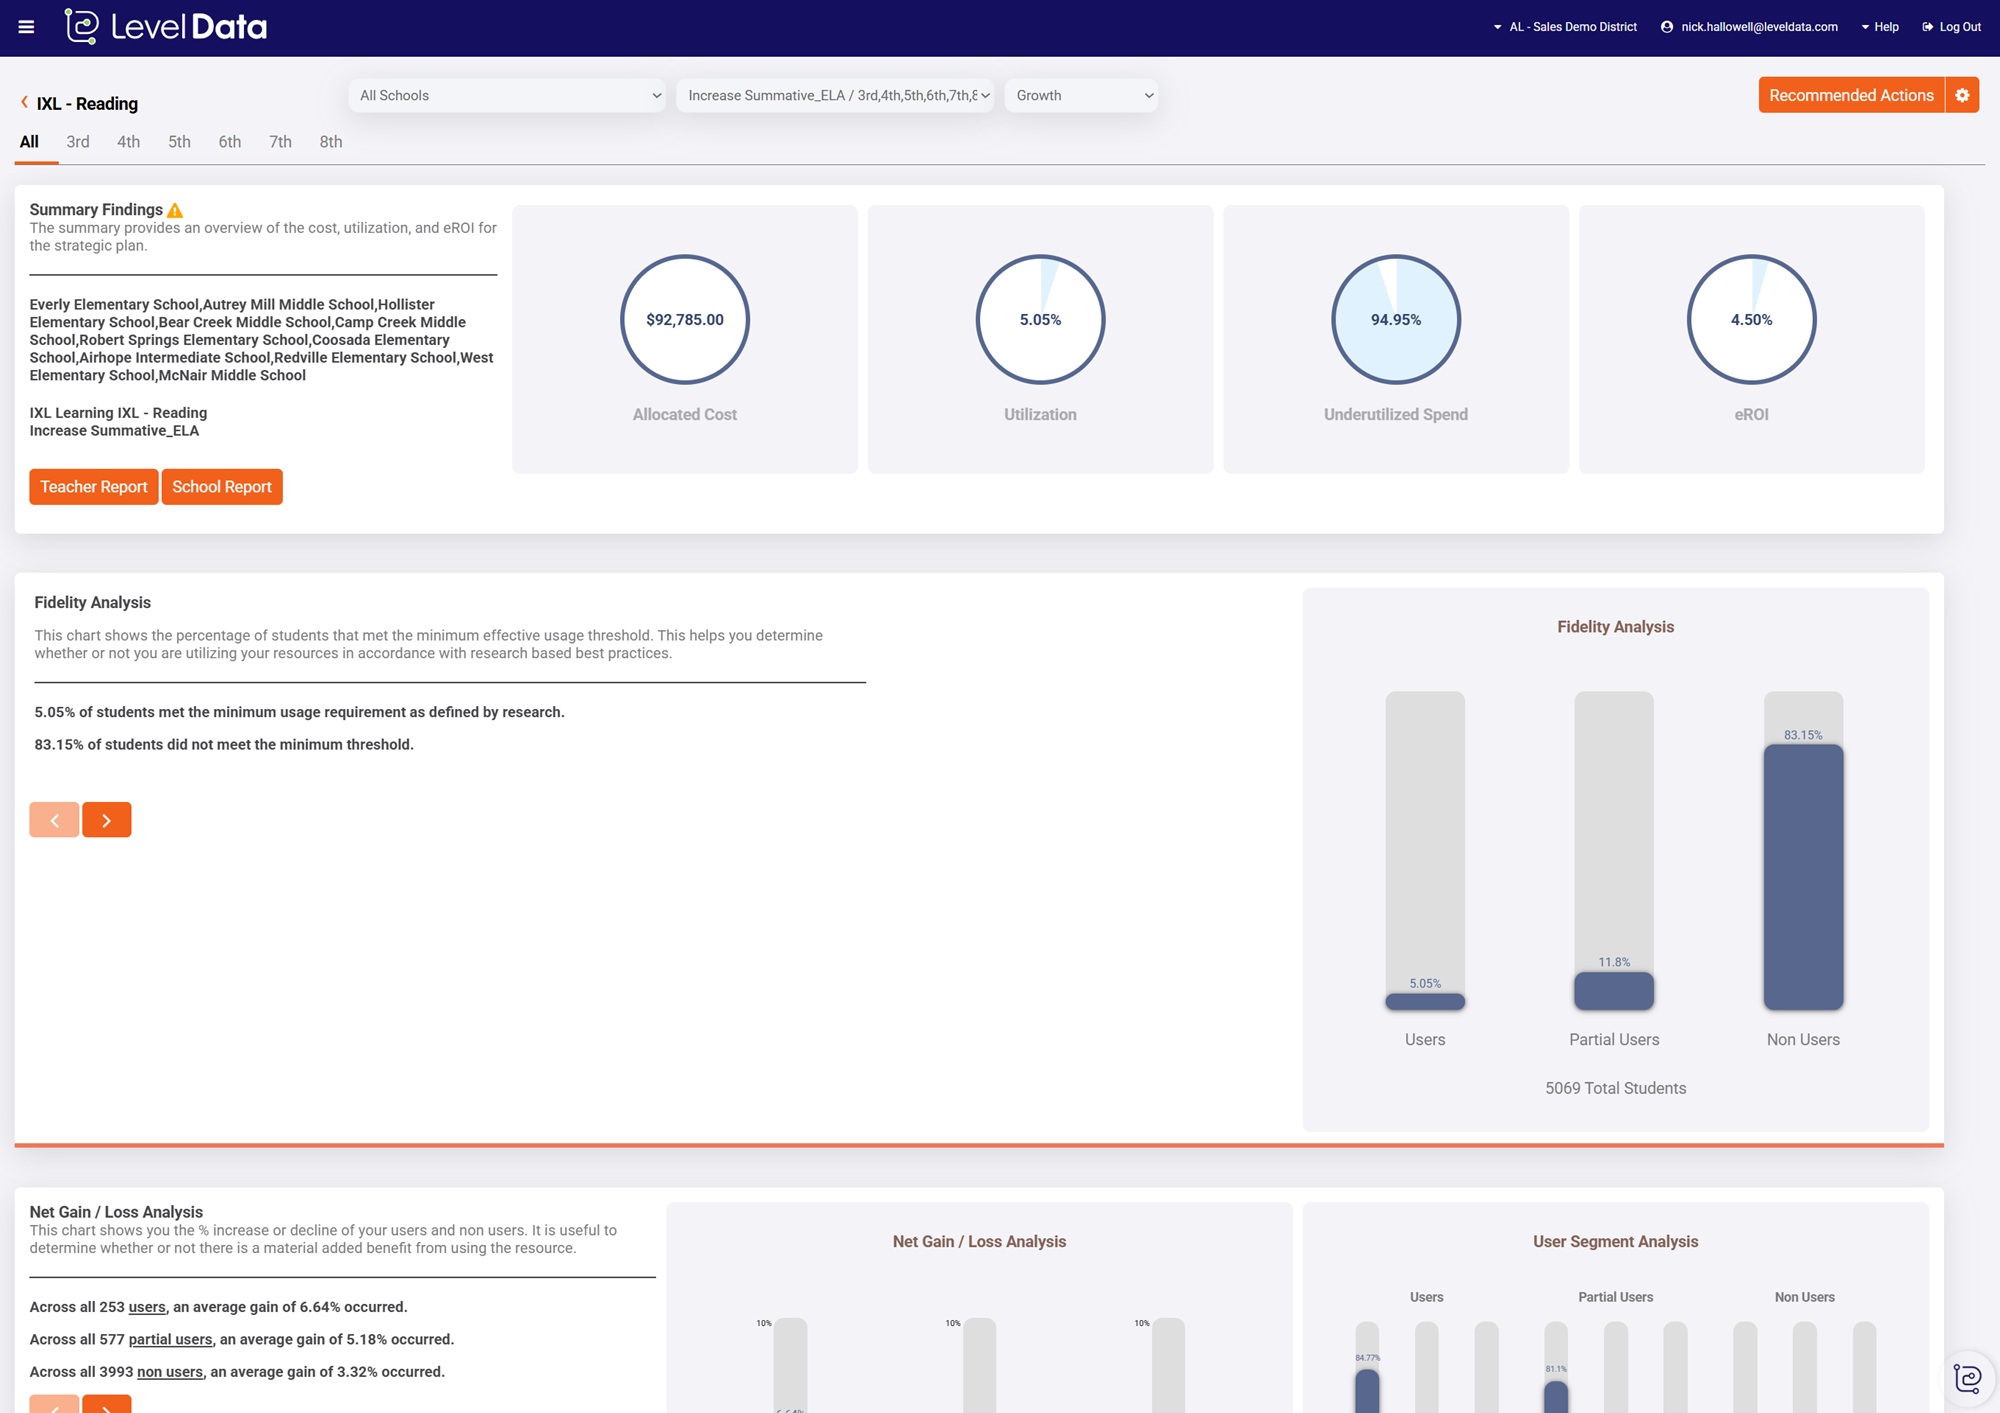Expand the Growth metric dropdown
Image resolution: width=2000 pixels, height=1413 pixels.
click(1082, 96)
